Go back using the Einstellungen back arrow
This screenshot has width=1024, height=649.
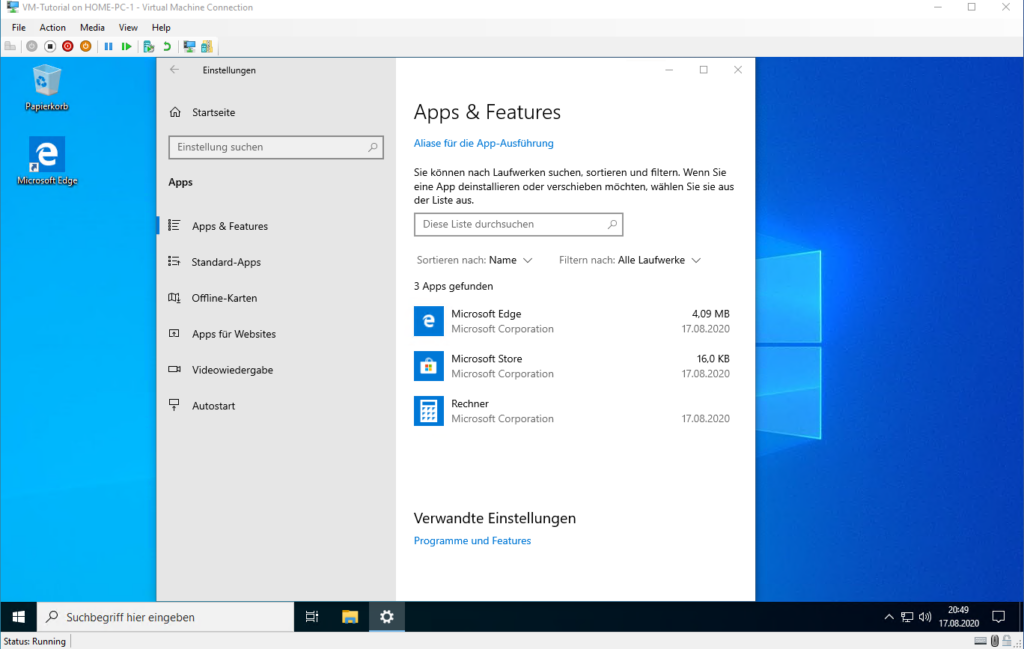pyautogui.click(x=174, y=70)
